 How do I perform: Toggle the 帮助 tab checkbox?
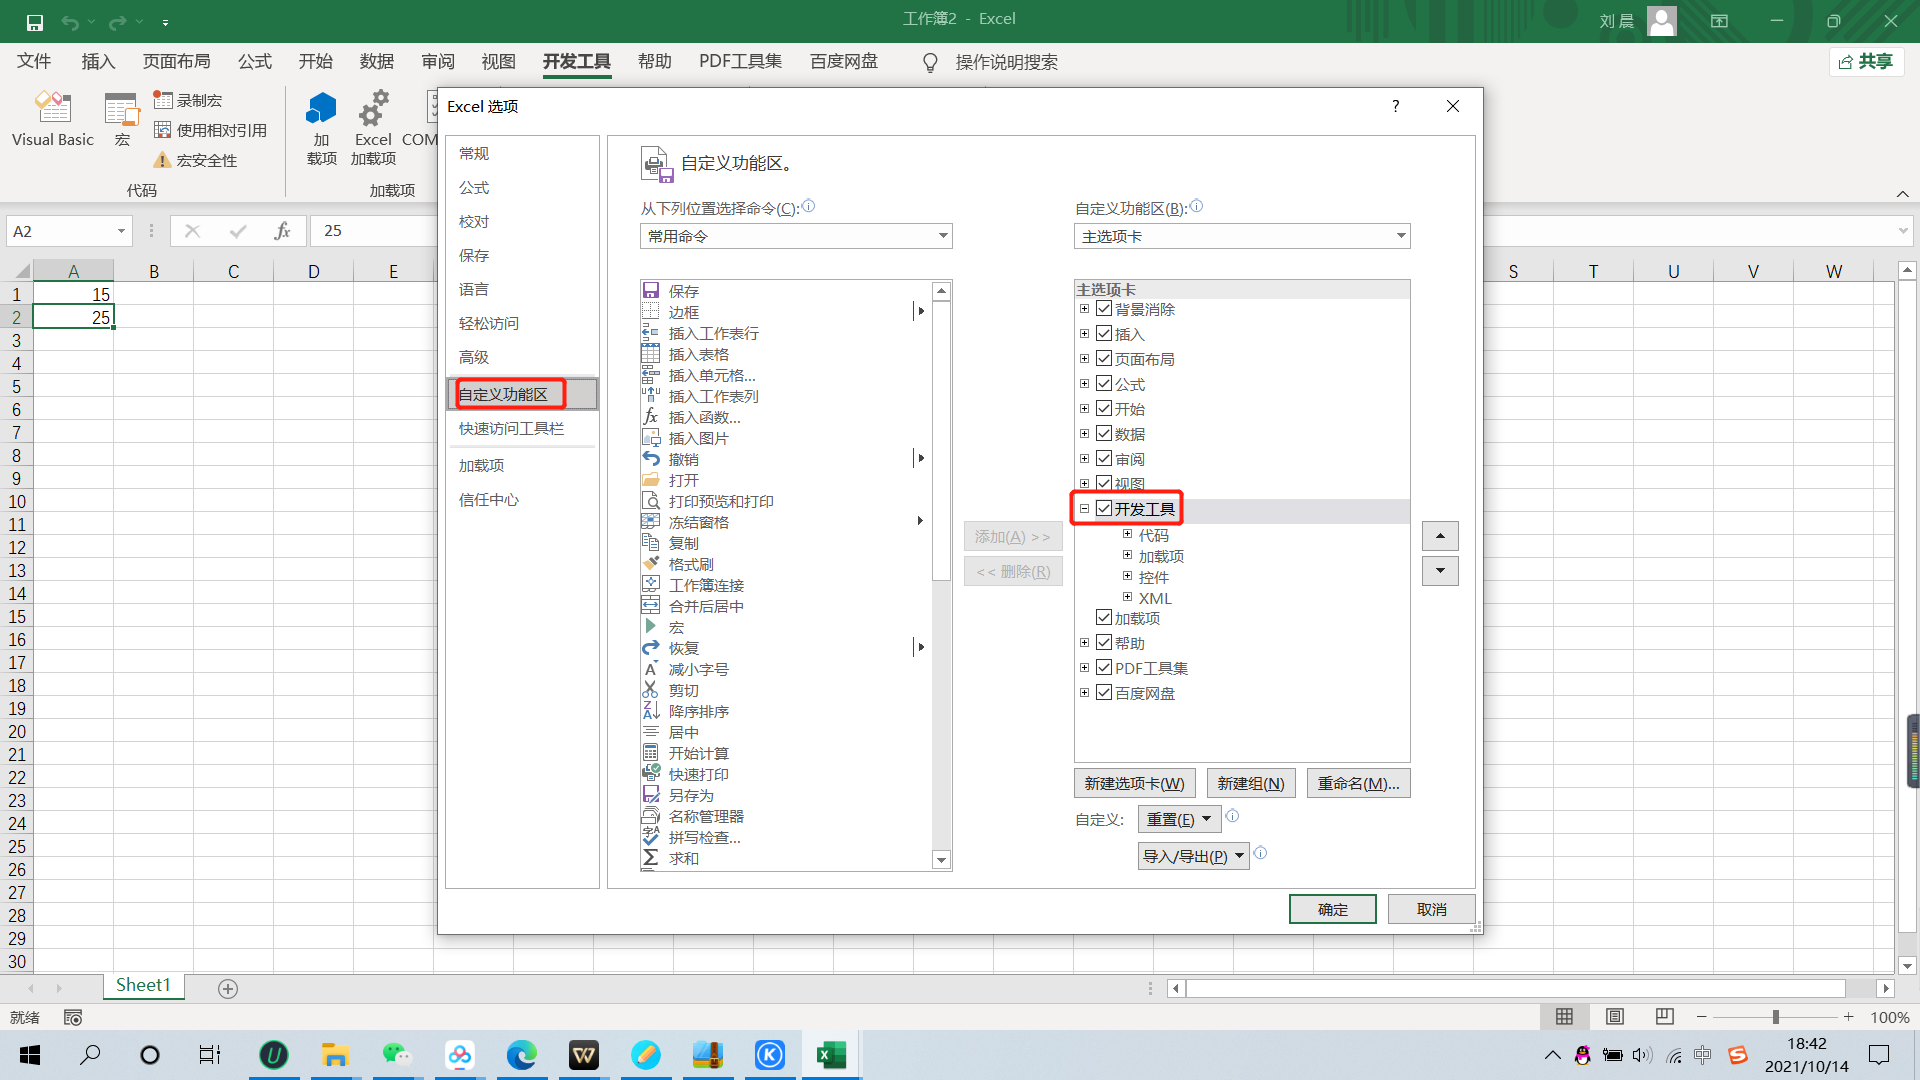[1104, 643]
